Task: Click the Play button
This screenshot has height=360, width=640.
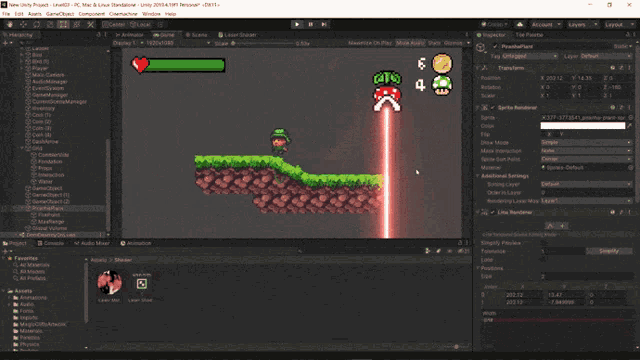Action: point(297,24)
